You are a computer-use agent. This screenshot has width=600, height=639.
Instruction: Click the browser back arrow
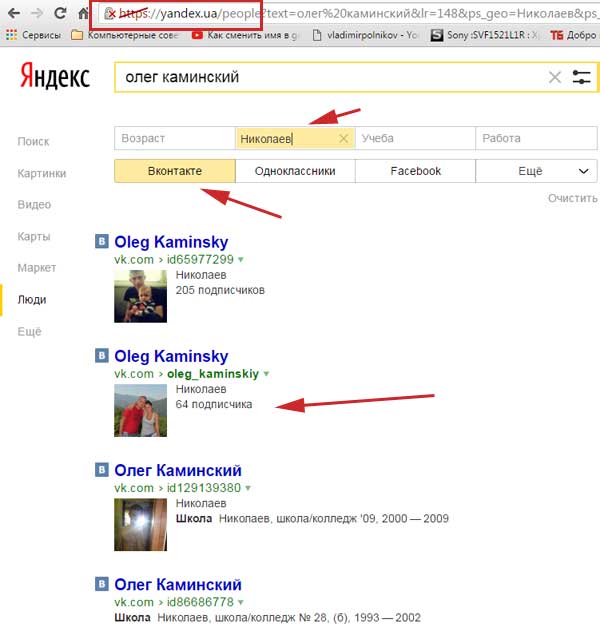click(14, 13)
